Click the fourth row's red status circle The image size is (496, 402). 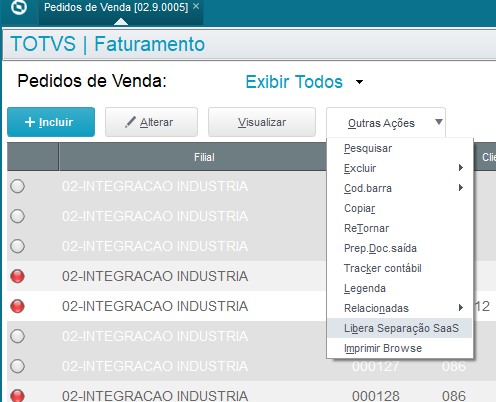17,276
